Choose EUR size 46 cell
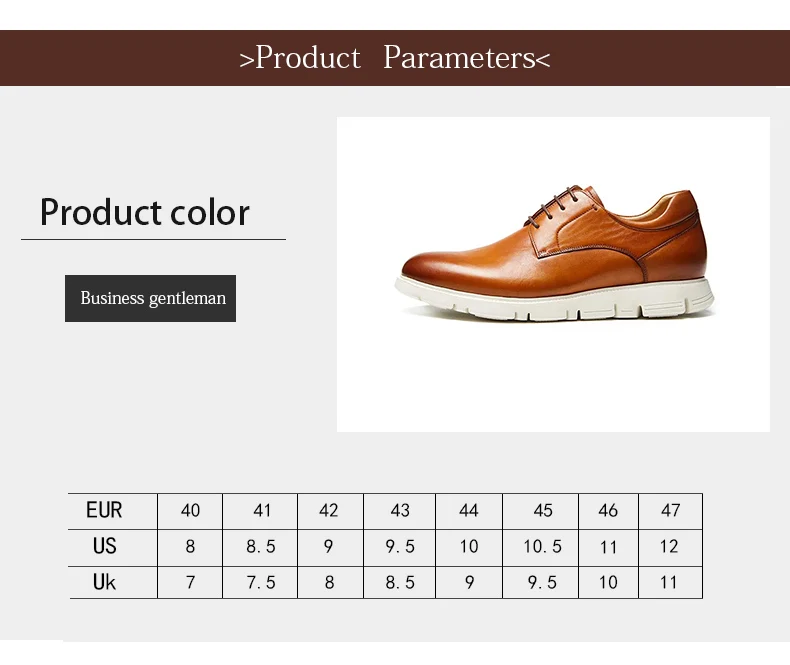This screenshot has width=790, height=665. coord(608,511)
